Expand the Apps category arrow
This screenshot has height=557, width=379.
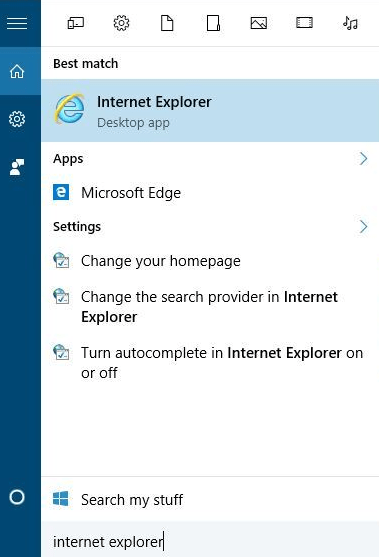pos(363,158)
